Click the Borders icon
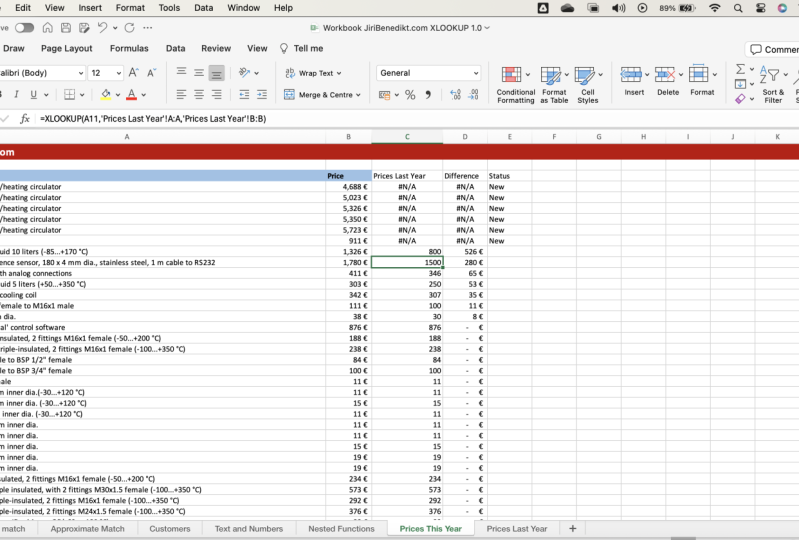The image size is (799, 540). pos(70,94)
